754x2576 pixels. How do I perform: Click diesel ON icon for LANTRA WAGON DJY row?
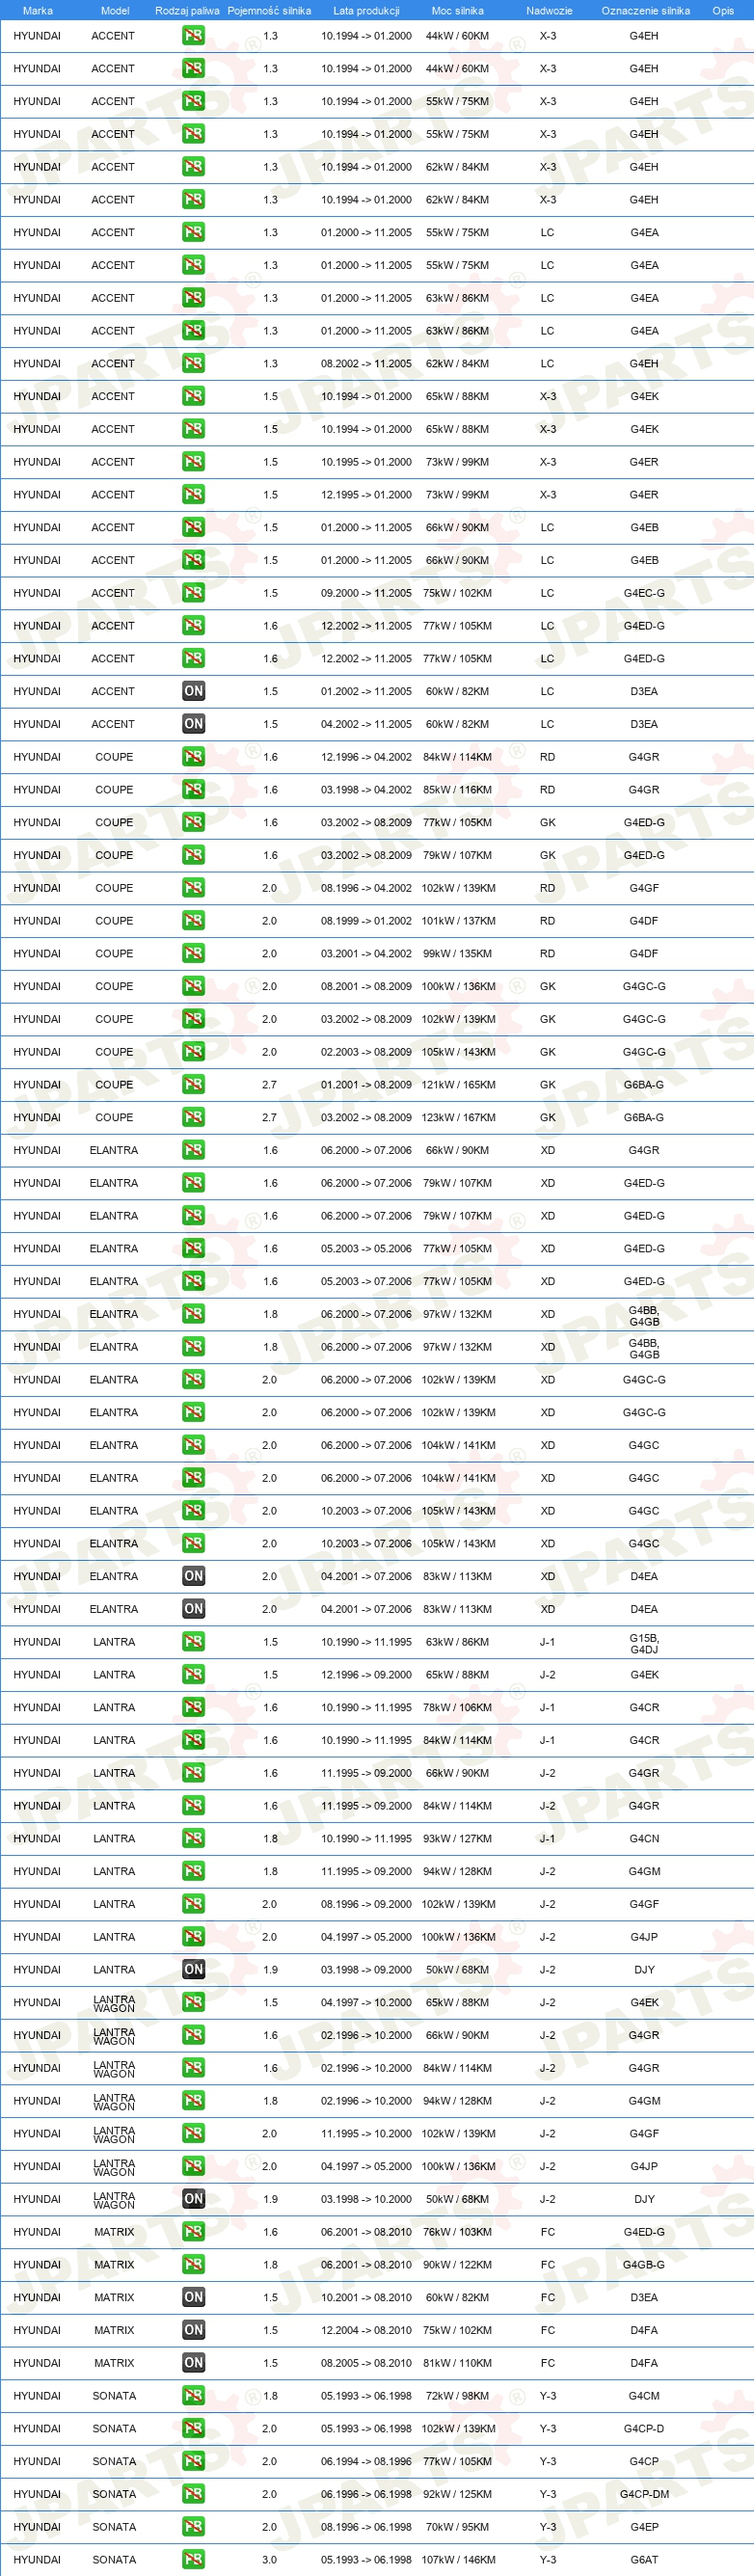point(193,2199)
